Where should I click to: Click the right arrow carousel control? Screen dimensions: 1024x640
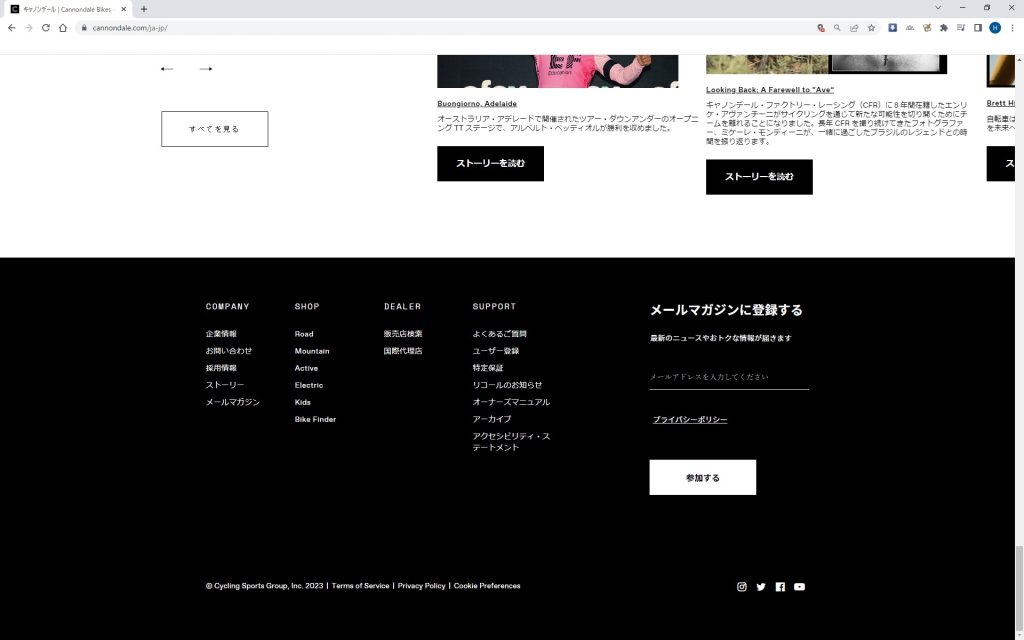coord(206,69)
